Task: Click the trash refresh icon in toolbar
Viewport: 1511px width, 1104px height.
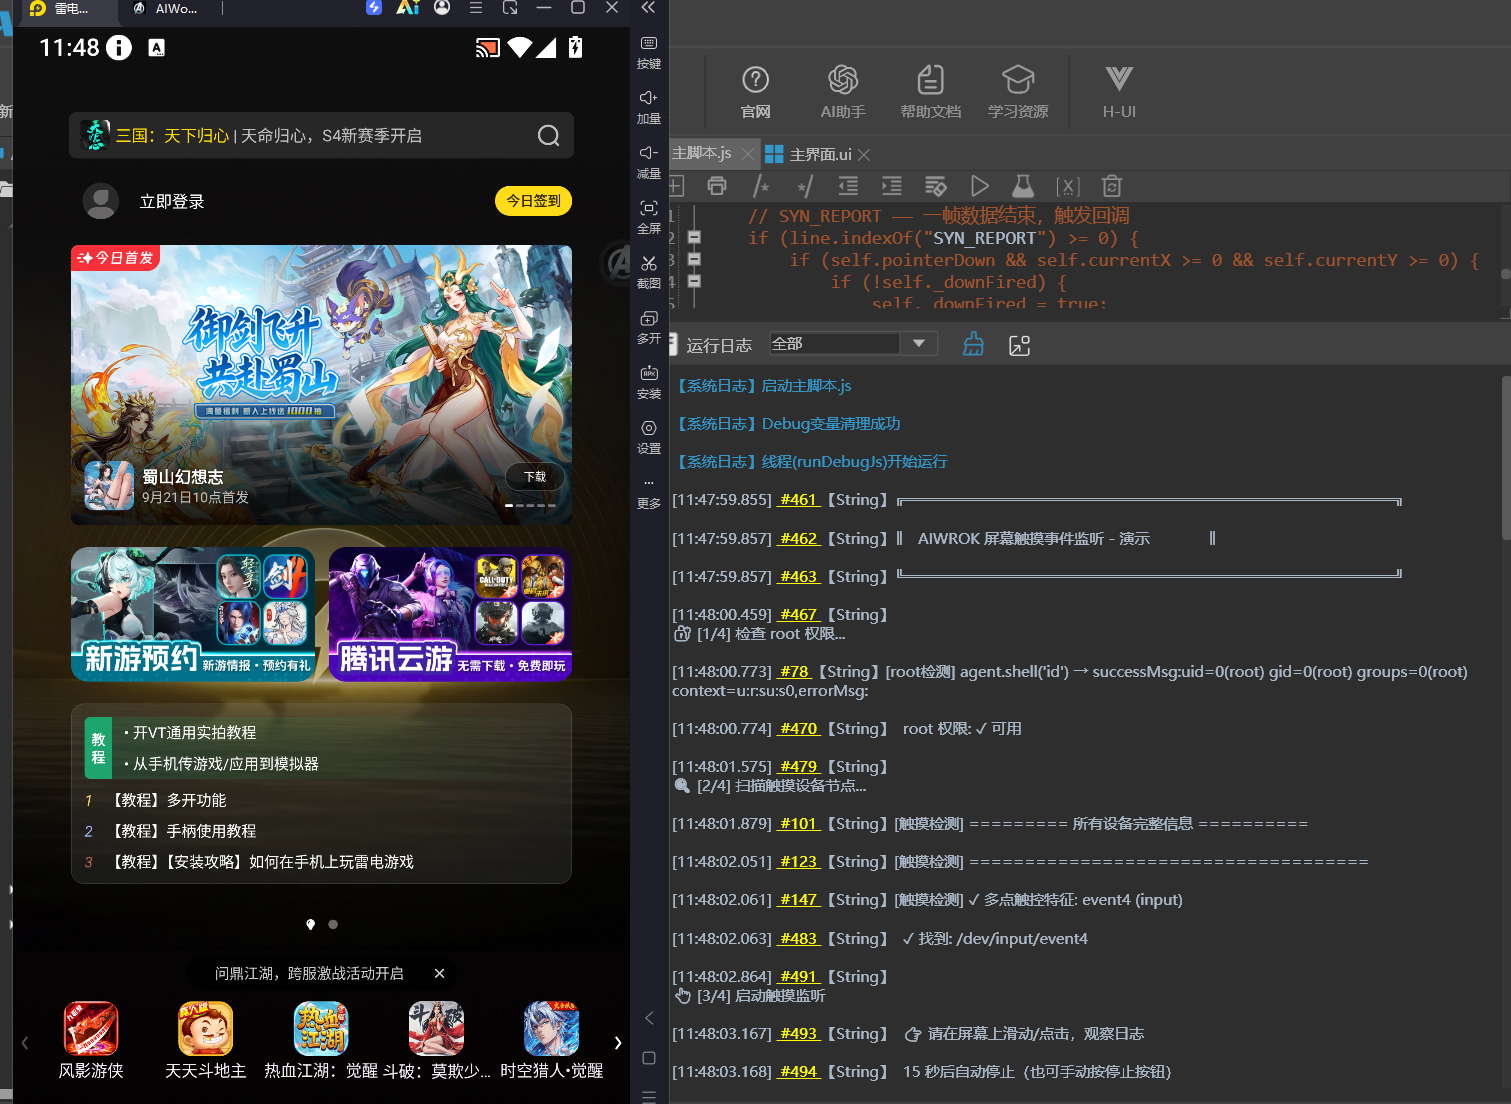Action: (x=1111, y=186)
